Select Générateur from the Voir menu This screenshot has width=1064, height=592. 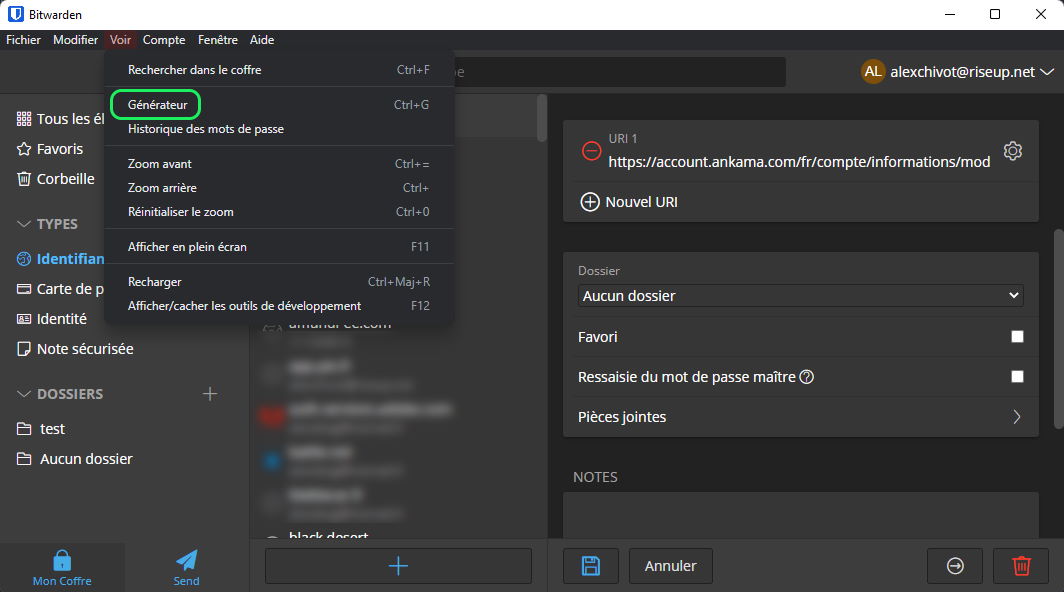[x=157, y=104]
